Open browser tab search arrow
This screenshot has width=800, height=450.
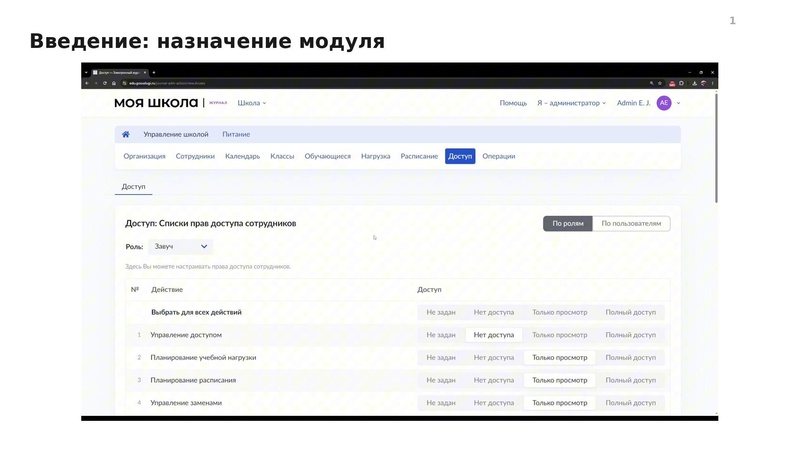(86, 72)
